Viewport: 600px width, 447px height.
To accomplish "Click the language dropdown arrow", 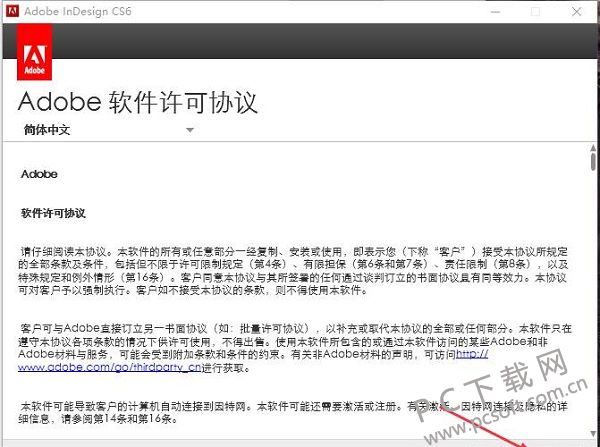I will coord(190,130).
